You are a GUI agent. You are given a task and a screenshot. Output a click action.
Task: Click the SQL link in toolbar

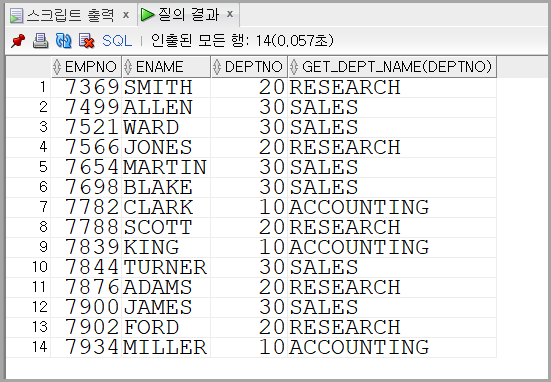(117, 41)
